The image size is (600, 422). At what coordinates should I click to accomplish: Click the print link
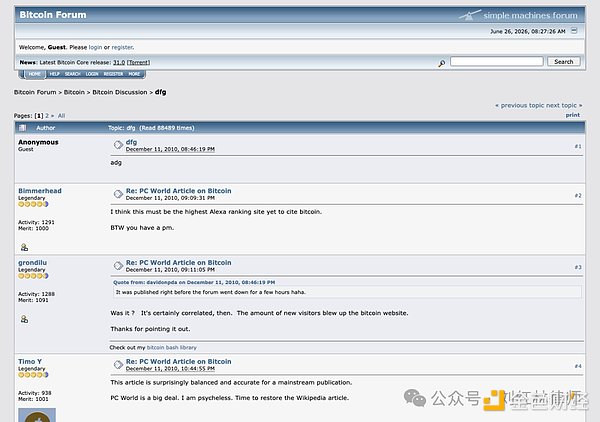[x=573, y=115]
